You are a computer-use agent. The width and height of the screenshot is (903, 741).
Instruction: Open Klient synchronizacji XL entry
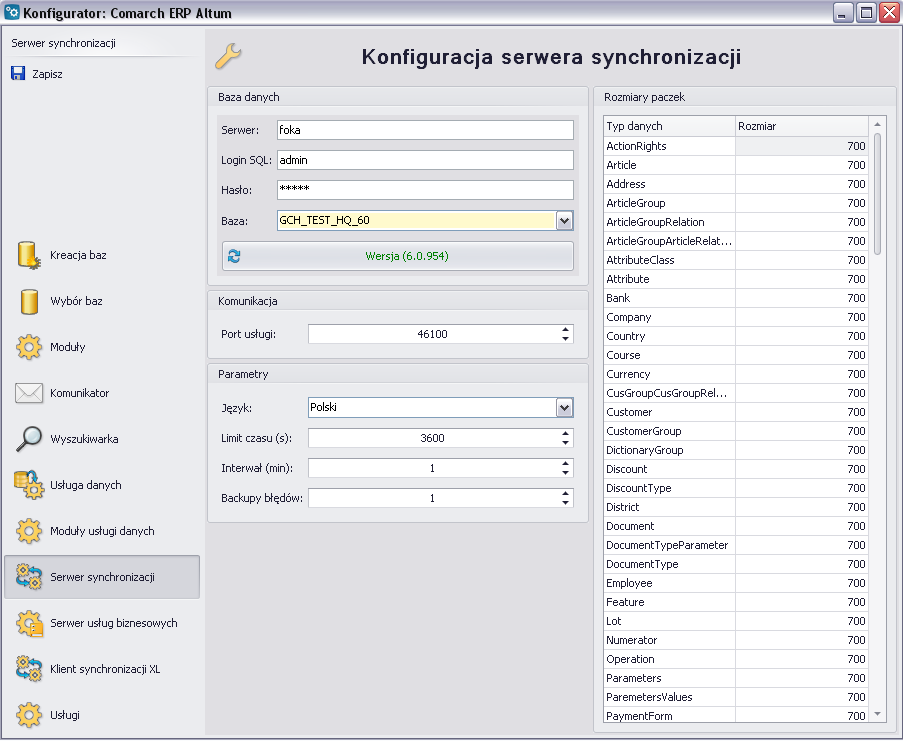(105, 669)
